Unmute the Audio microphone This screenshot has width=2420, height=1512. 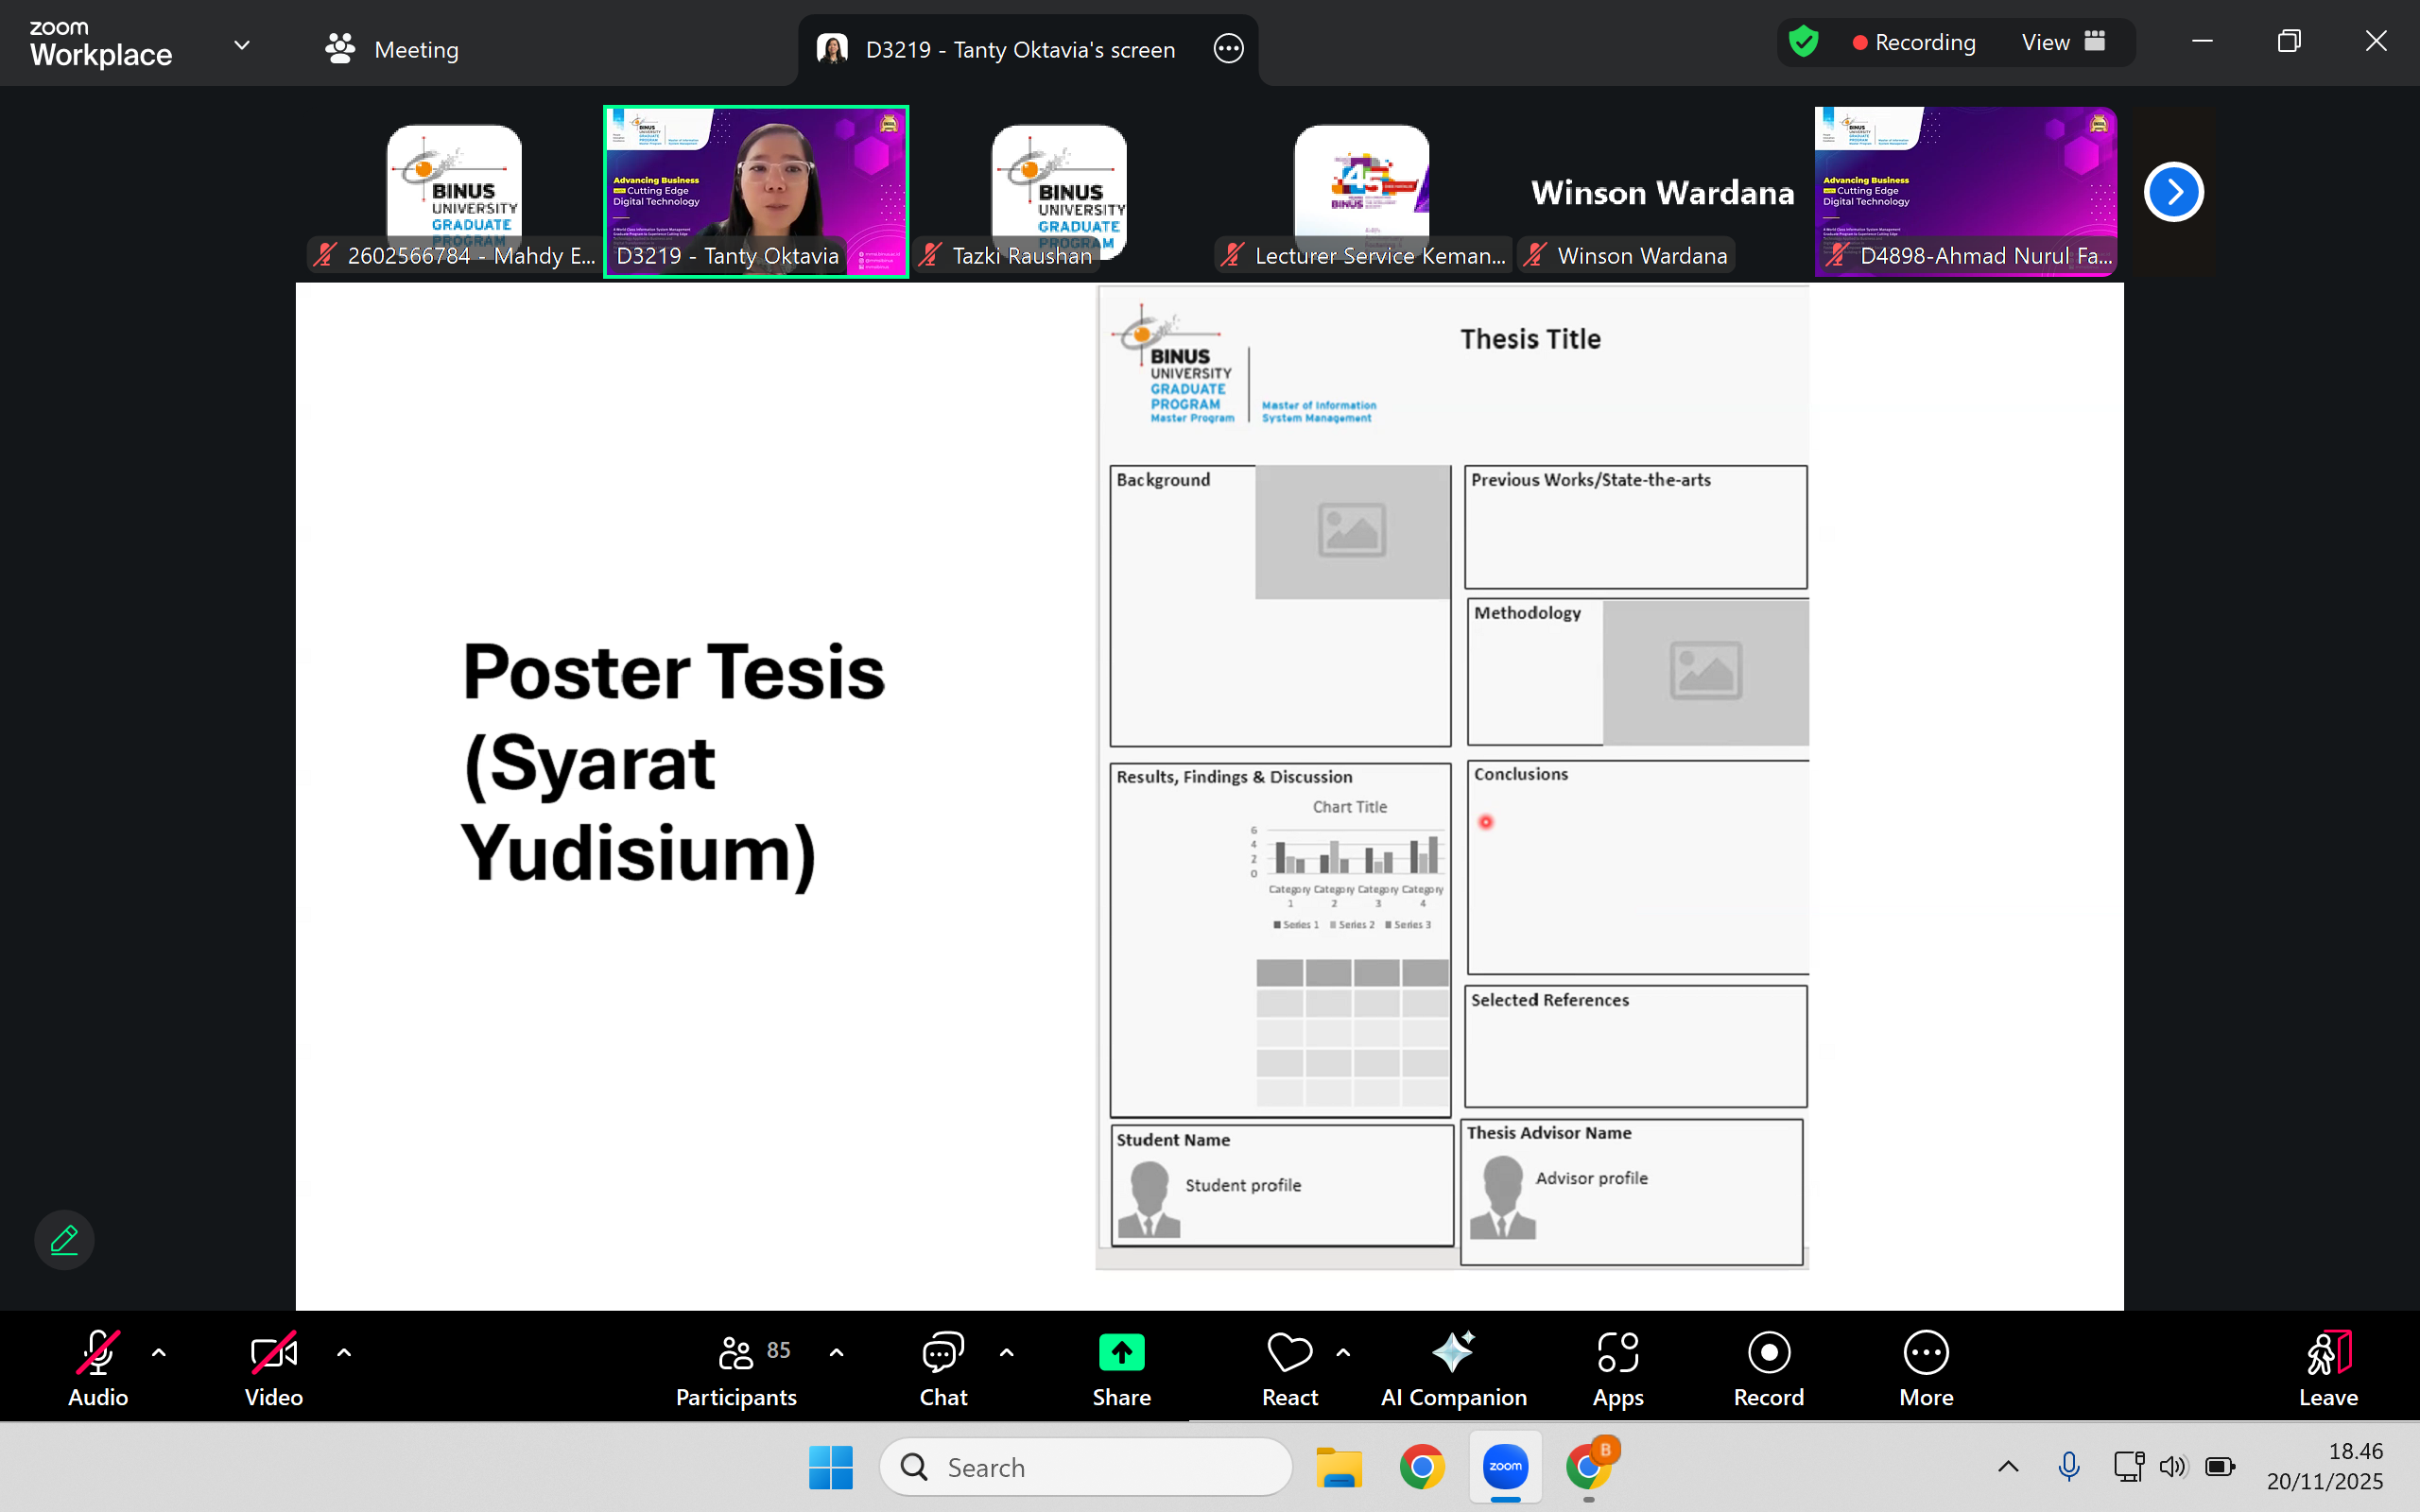pyautogui.click(x=98, y=1369)
